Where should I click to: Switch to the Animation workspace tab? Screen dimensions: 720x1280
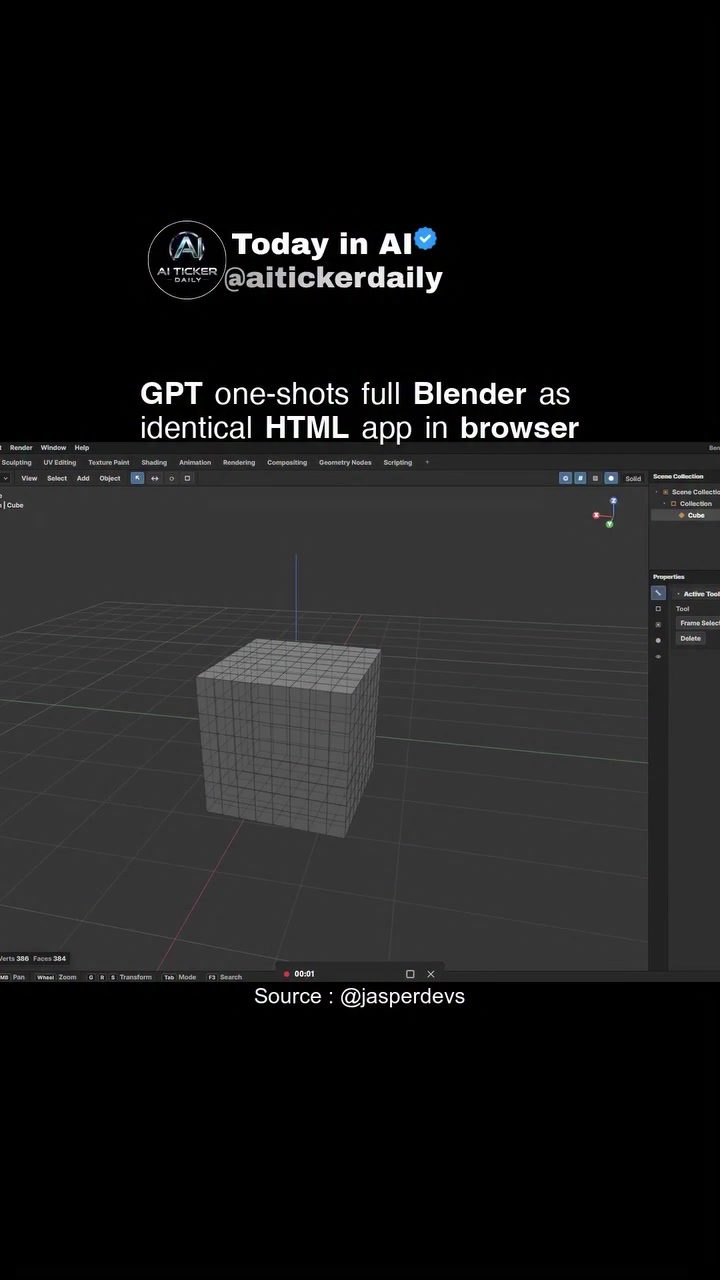195,463
